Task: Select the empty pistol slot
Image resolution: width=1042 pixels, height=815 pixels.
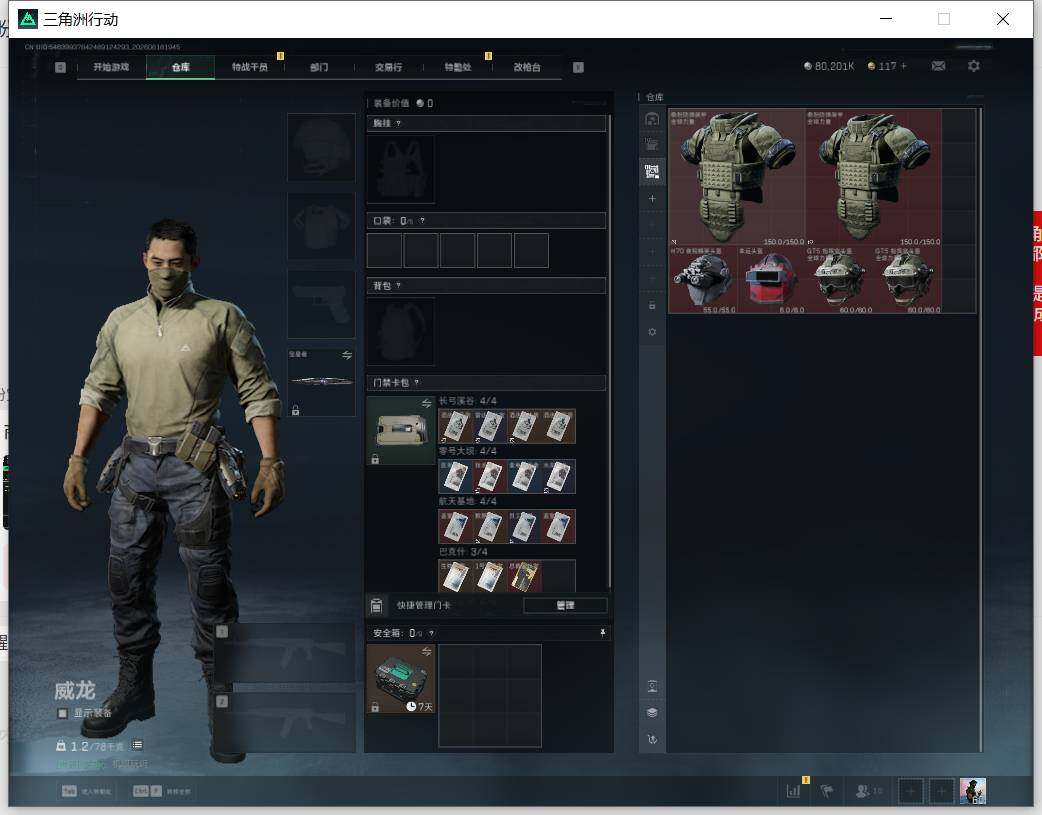Action: (321, 304)
